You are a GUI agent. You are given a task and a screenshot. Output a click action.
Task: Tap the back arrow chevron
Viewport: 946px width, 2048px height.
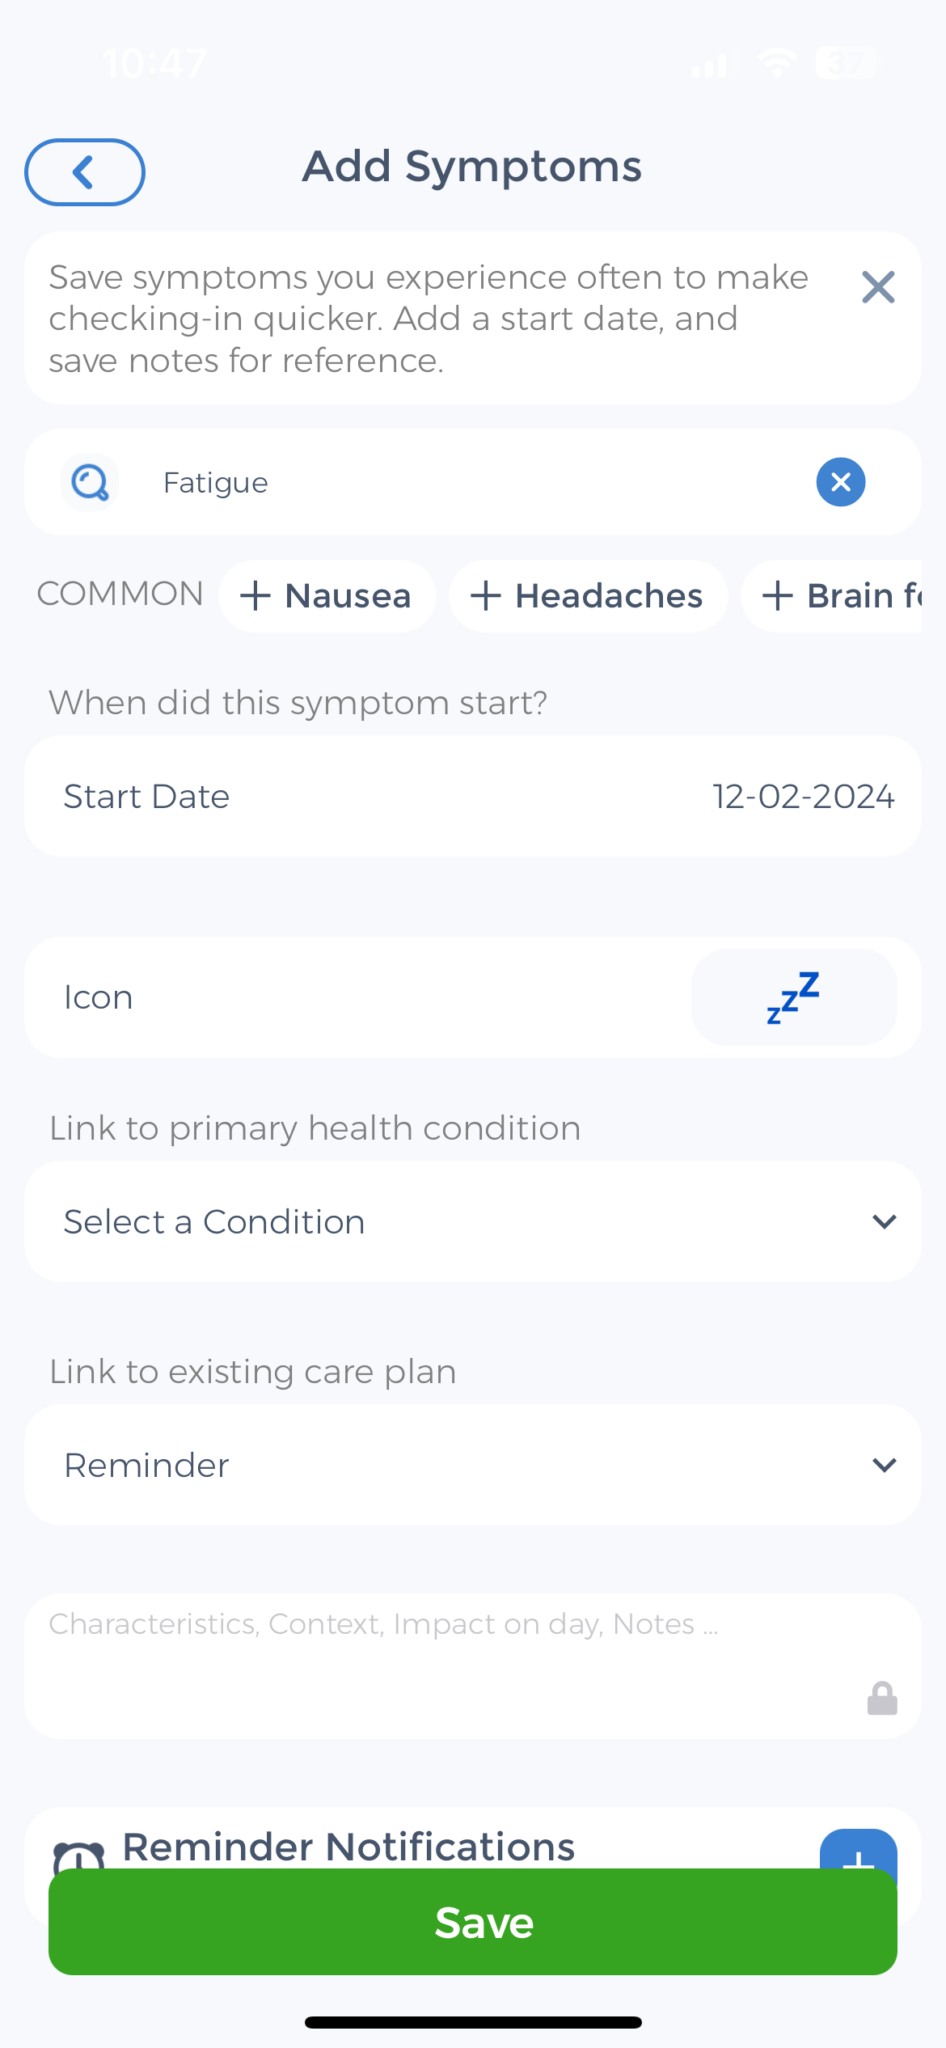84,172
